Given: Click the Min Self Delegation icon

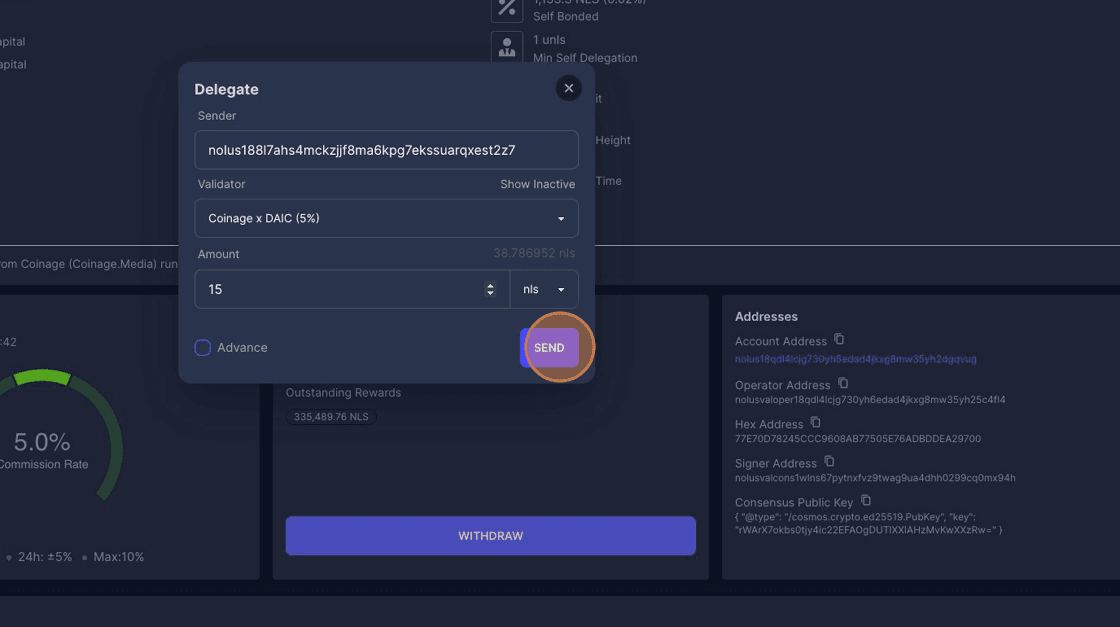Looking at the screenshot, I should [x=507, y=48].
